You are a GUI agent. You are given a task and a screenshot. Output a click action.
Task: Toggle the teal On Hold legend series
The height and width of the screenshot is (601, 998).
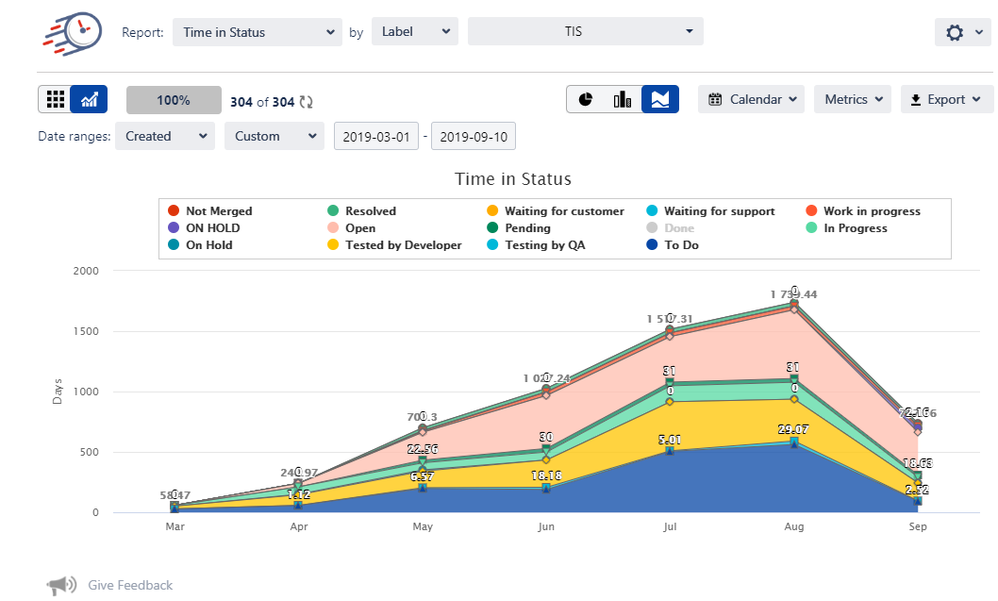pyautogui.click(x=200, y=245)
